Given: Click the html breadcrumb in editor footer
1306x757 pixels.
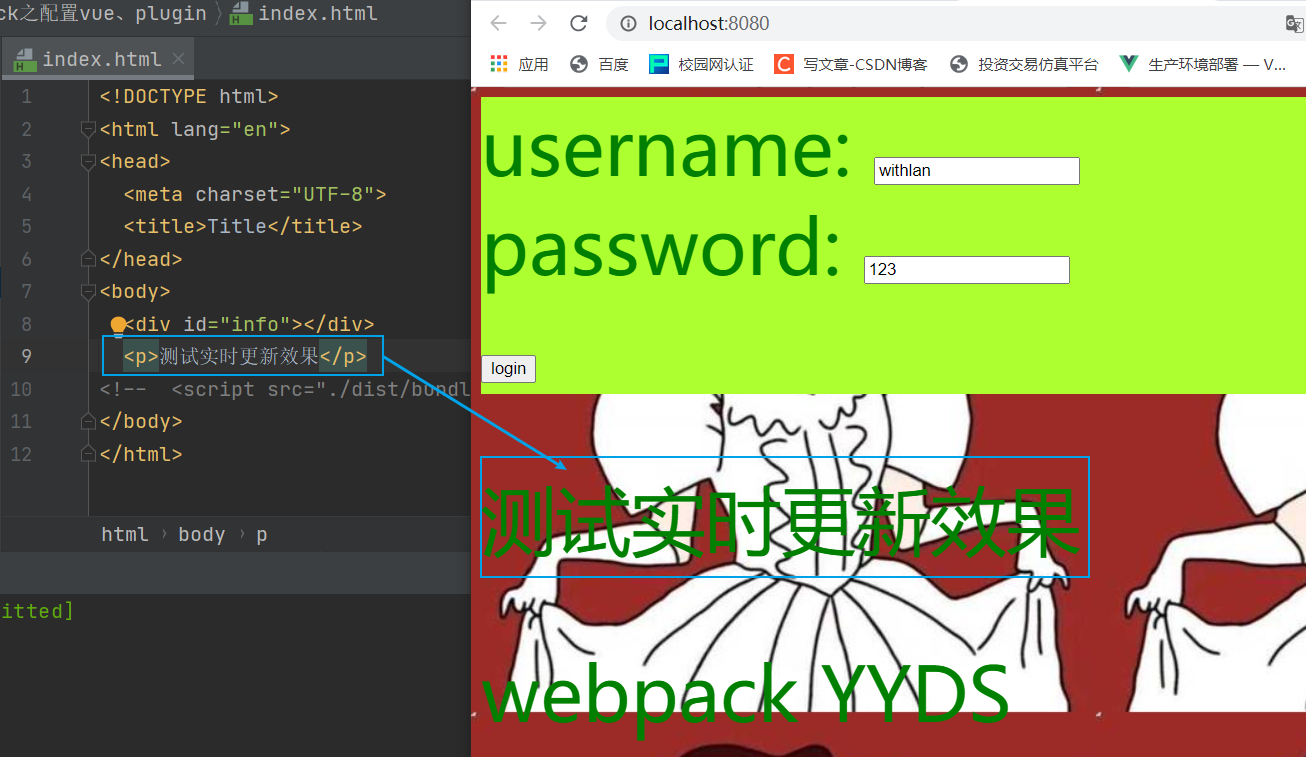Looking at the screenshot, I should pyautogui.click(x=125, y=534).
